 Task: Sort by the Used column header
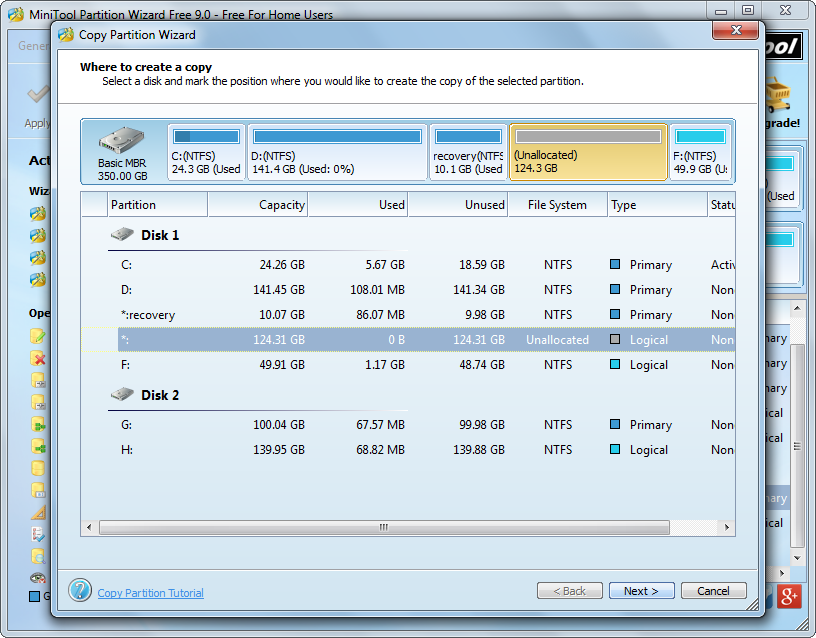pos(358,205)
